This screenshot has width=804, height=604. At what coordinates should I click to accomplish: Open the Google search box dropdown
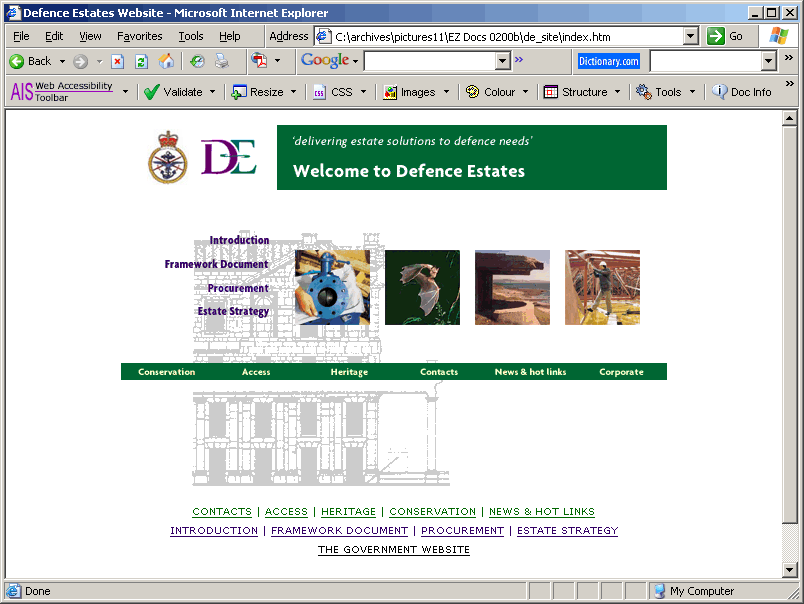point(503,62)
